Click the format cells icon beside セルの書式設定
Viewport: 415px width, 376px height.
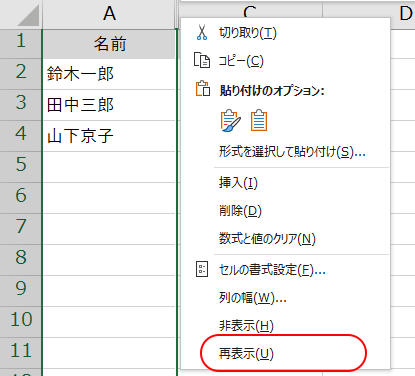[x=202, y=269]
